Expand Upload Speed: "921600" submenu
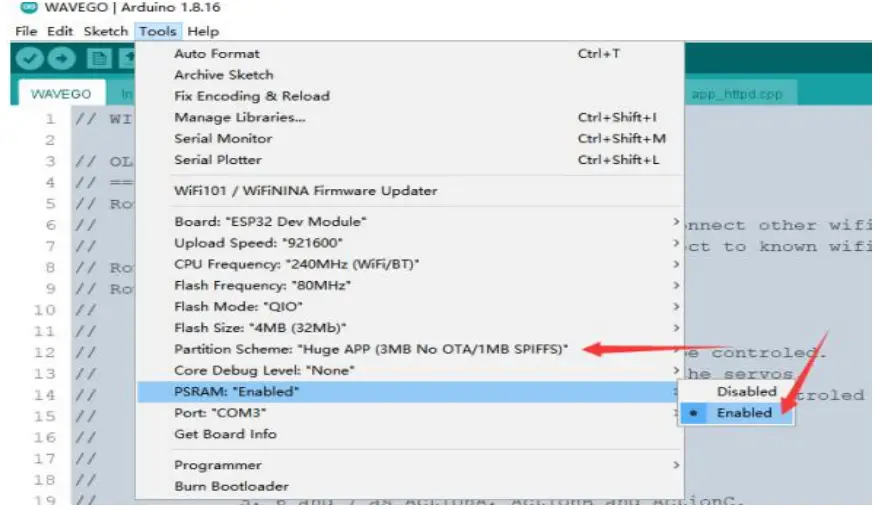Viewport: 878px width, 510px height. click(410, 243)
